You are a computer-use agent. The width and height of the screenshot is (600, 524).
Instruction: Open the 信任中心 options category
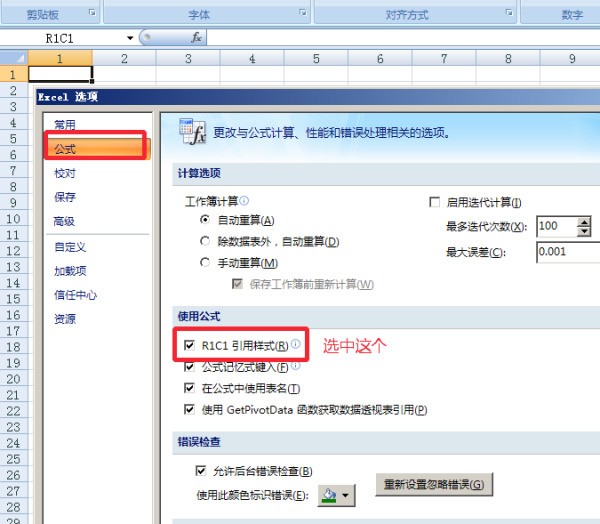[x=75, y=295]
